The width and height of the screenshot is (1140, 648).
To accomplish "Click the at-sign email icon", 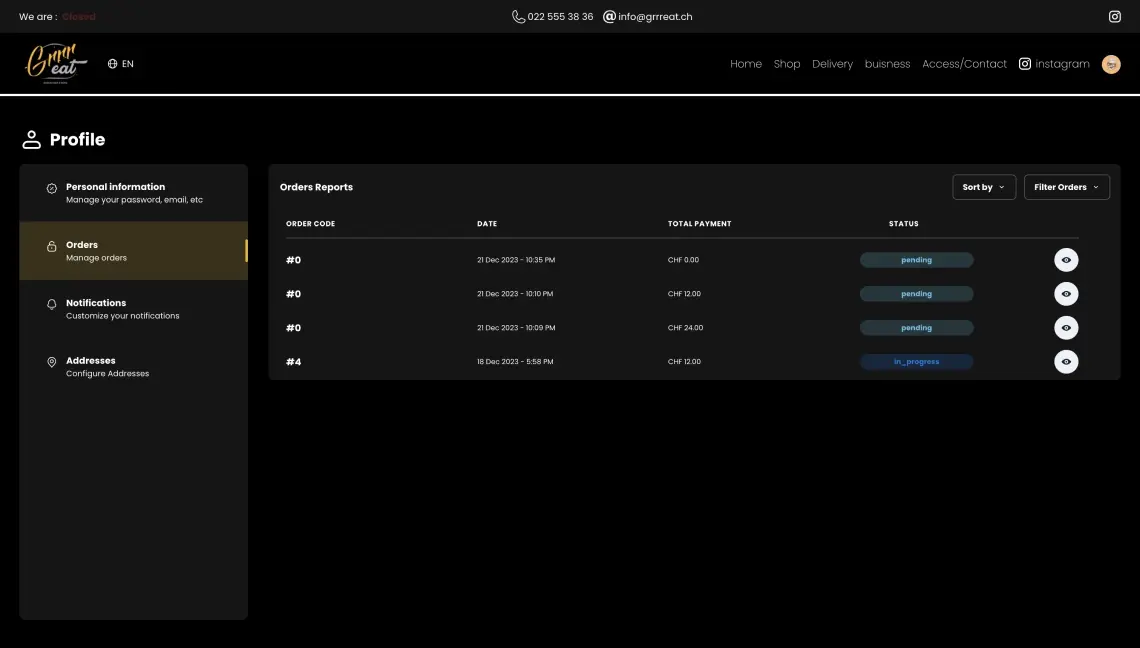I will pos(609,17).
